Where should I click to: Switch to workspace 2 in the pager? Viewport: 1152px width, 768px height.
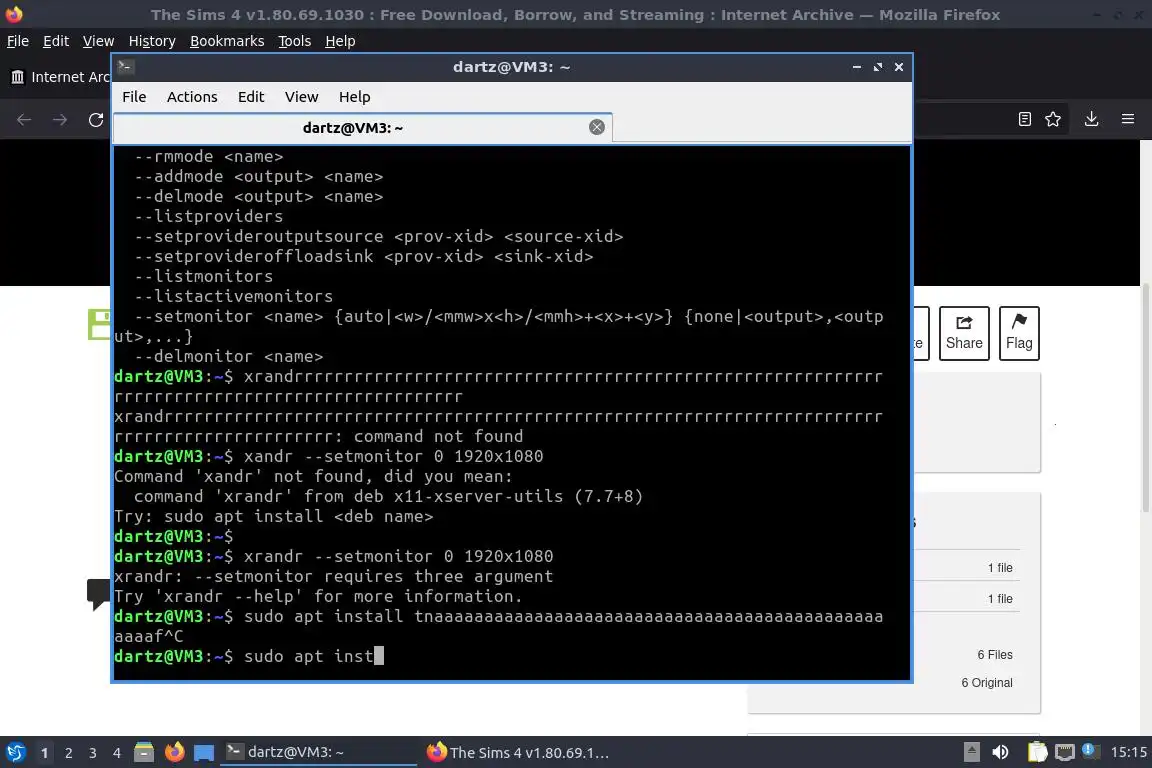pyautogui.click(x=68, y=753)
